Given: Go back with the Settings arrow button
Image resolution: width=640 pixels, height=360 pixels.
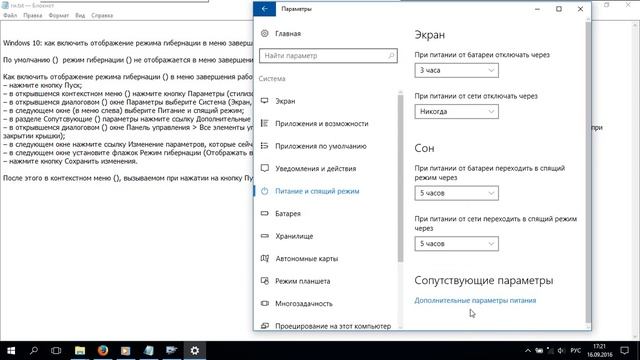Looking at the screenshot, I should click(x=264, y=9).
